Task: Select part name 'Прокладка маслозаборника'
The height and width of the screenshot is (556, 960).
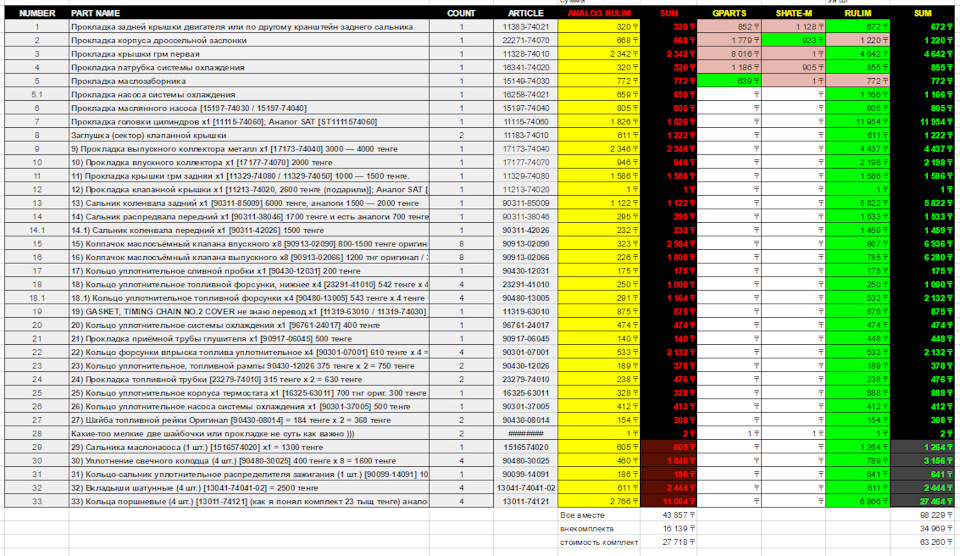Action: [249, 81]
